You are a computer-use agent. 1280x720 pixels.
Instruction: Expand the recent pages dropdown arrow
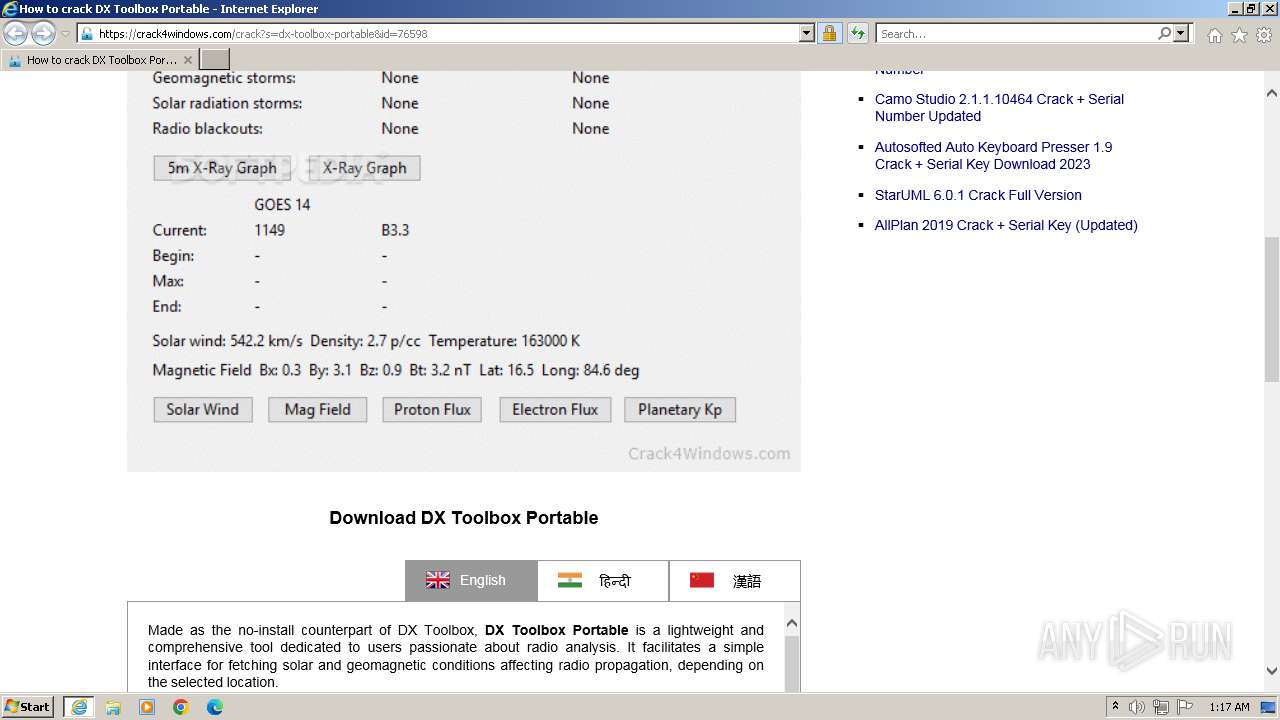coord(65,34)
